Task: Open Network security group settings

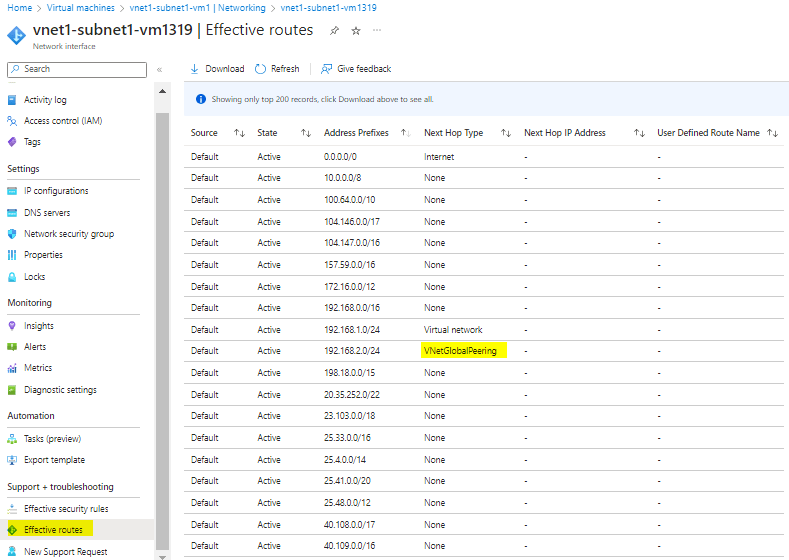Action: coord(69,234)
